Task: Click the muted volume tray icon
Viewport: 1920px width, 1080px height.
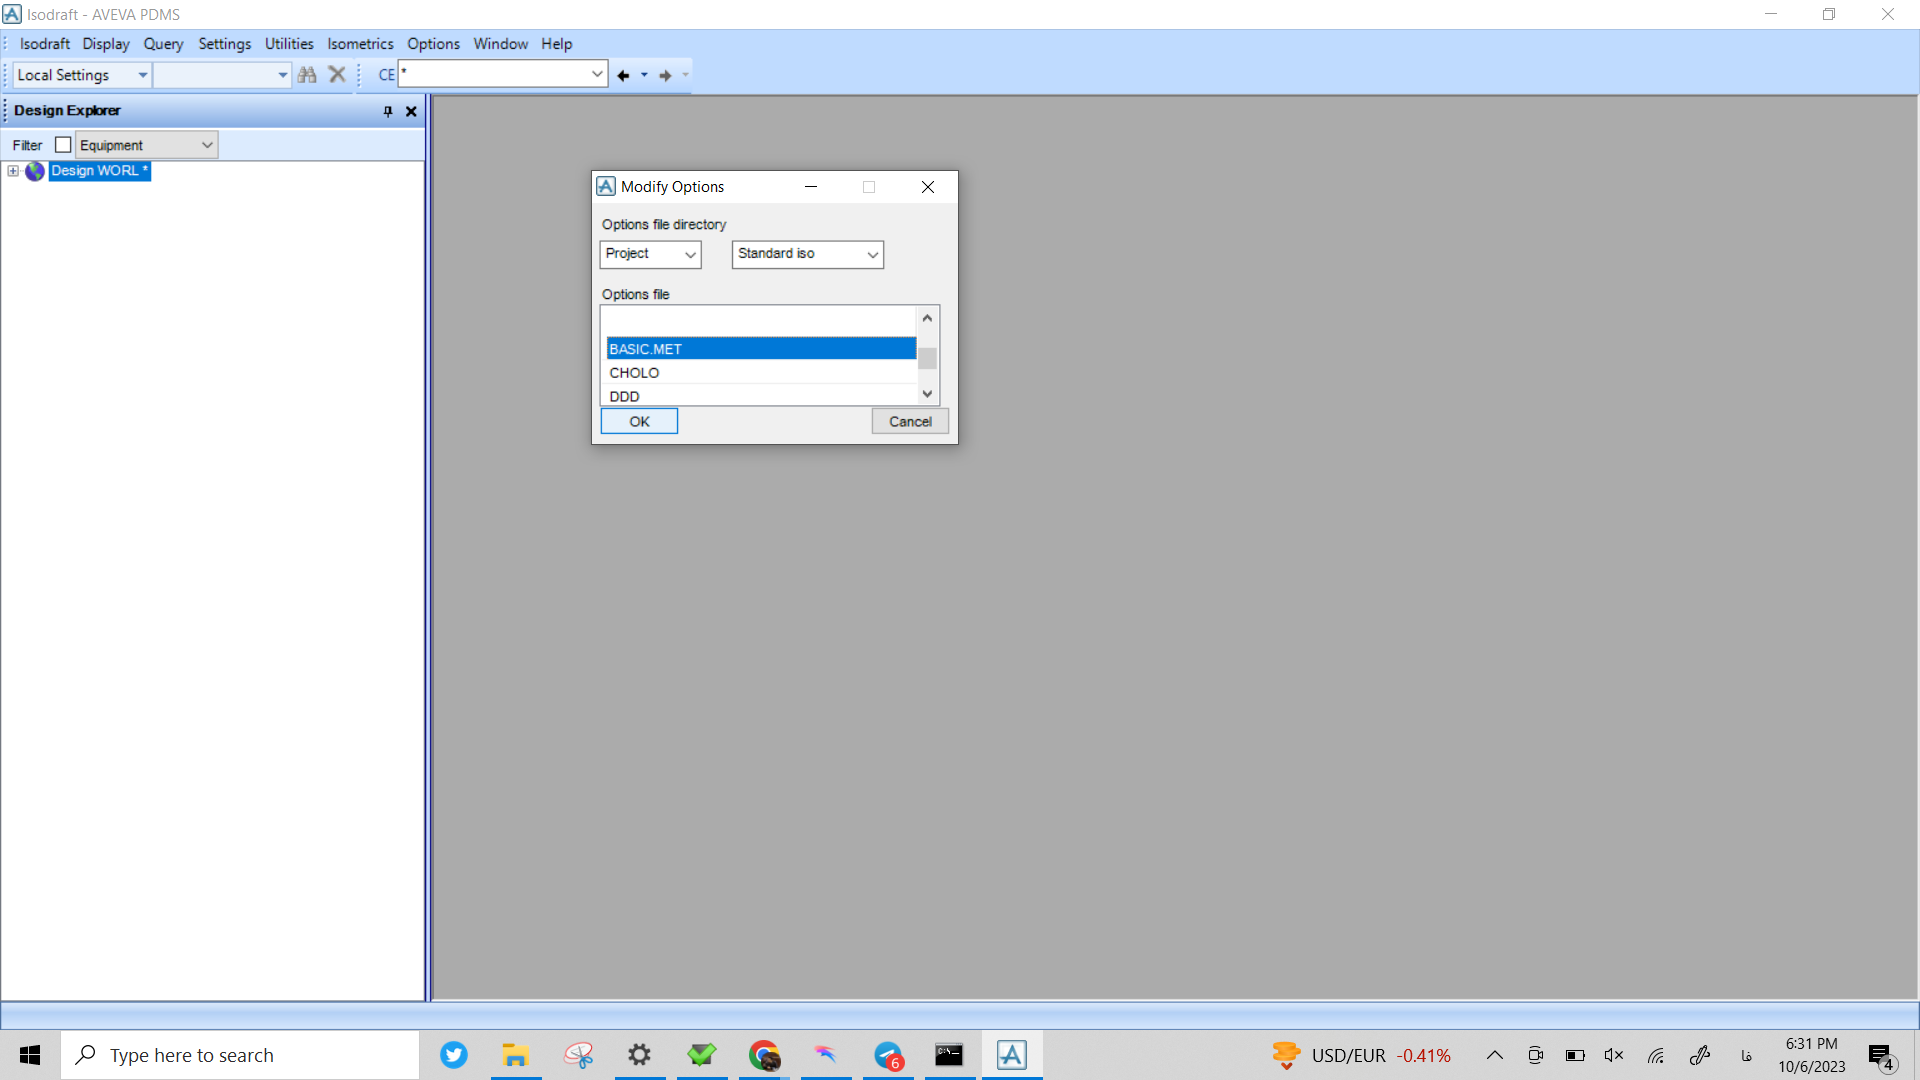Action: coord(1614,1055)
